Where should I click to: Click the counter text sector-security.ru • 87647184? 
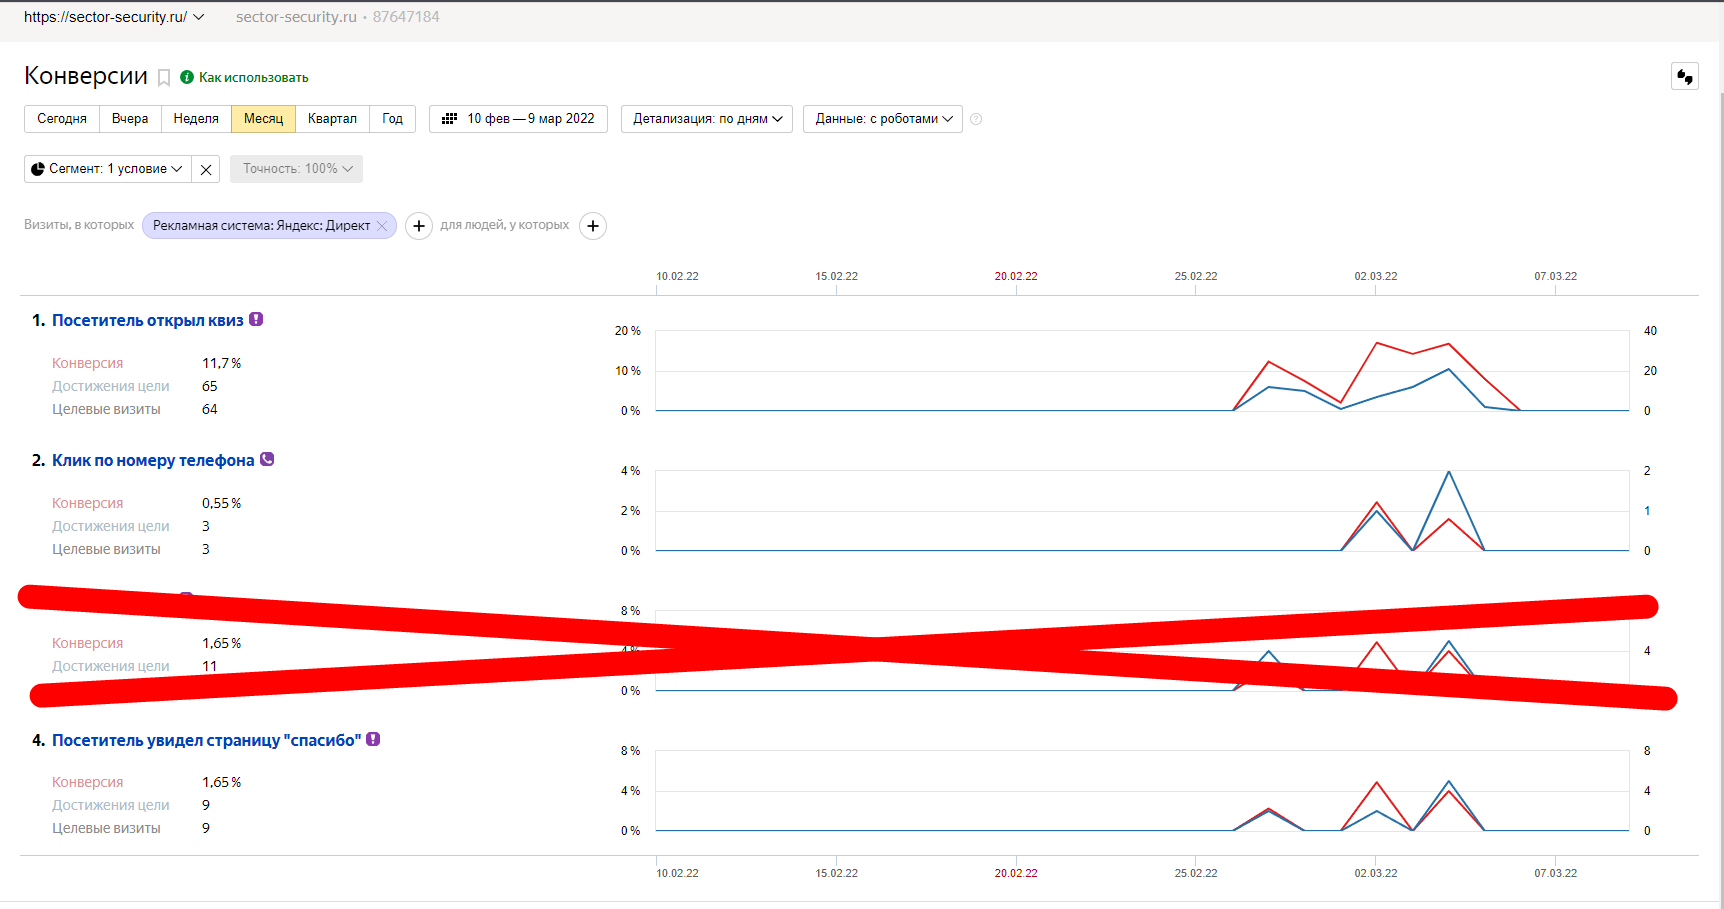click(338, 17)
